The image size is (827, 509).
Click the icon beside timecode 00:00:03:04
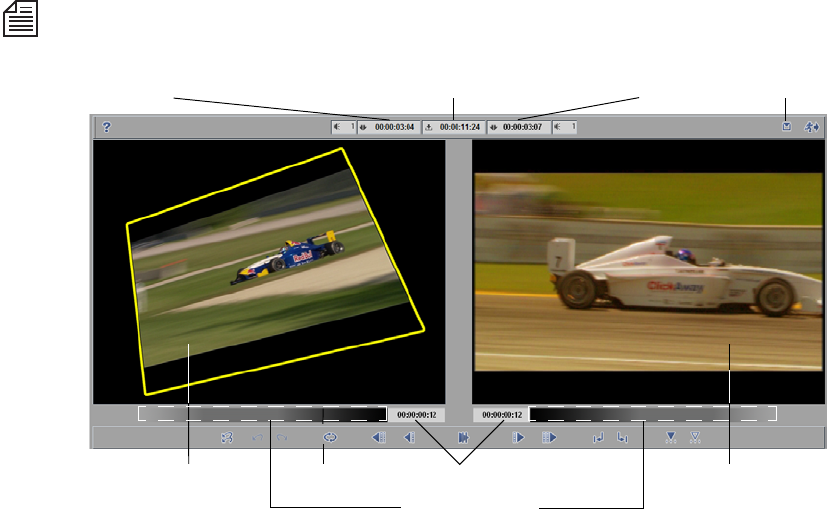363,127
